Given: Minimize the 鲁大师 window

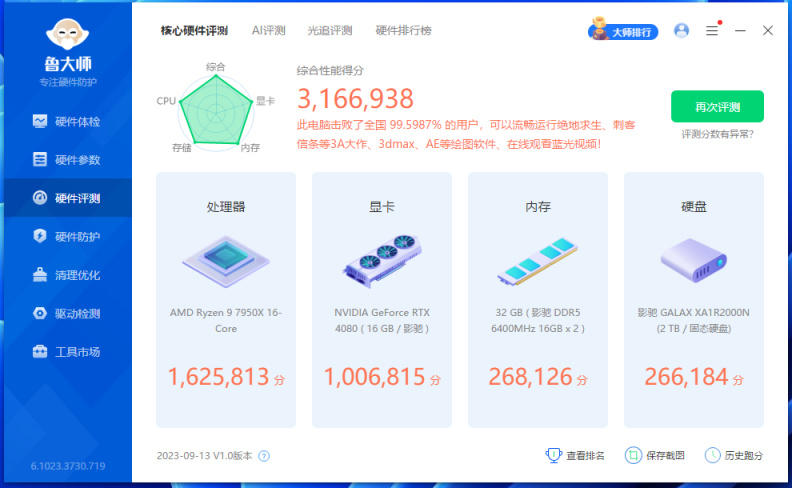Looking at the screenshot, I should click(740, 31).
